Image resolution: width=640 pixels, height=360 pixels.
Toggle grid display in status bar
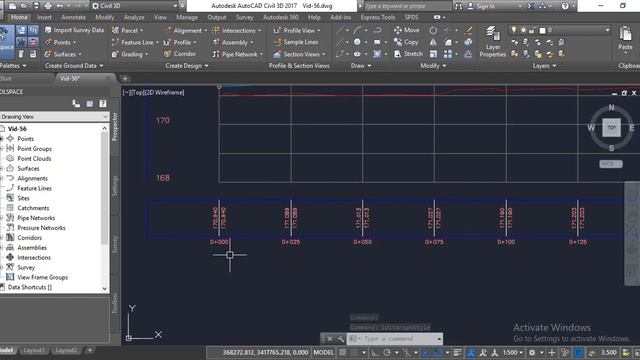tap(343, 352)
